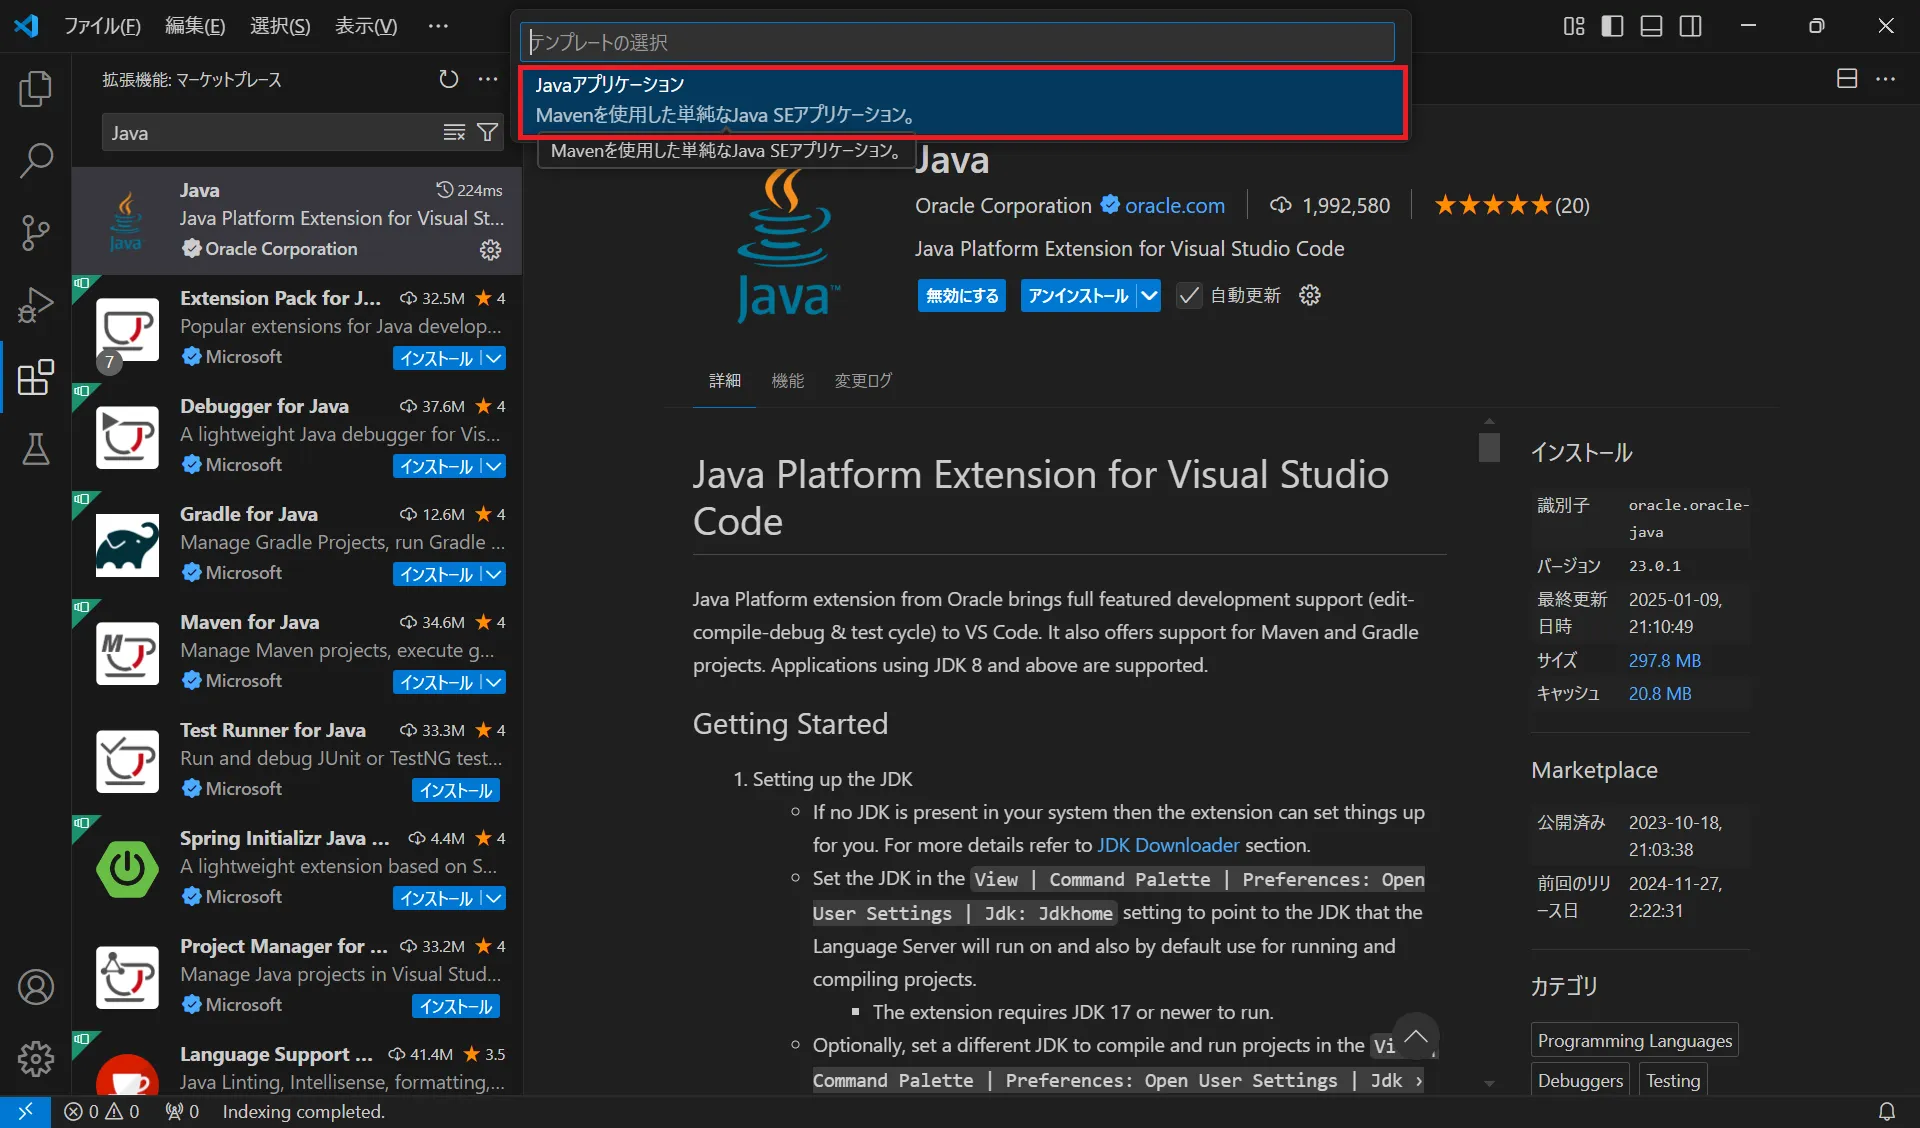The image size is (1920, 1128).
Task: Click the VS Code logo icon
Action: (x=26, y=26)
